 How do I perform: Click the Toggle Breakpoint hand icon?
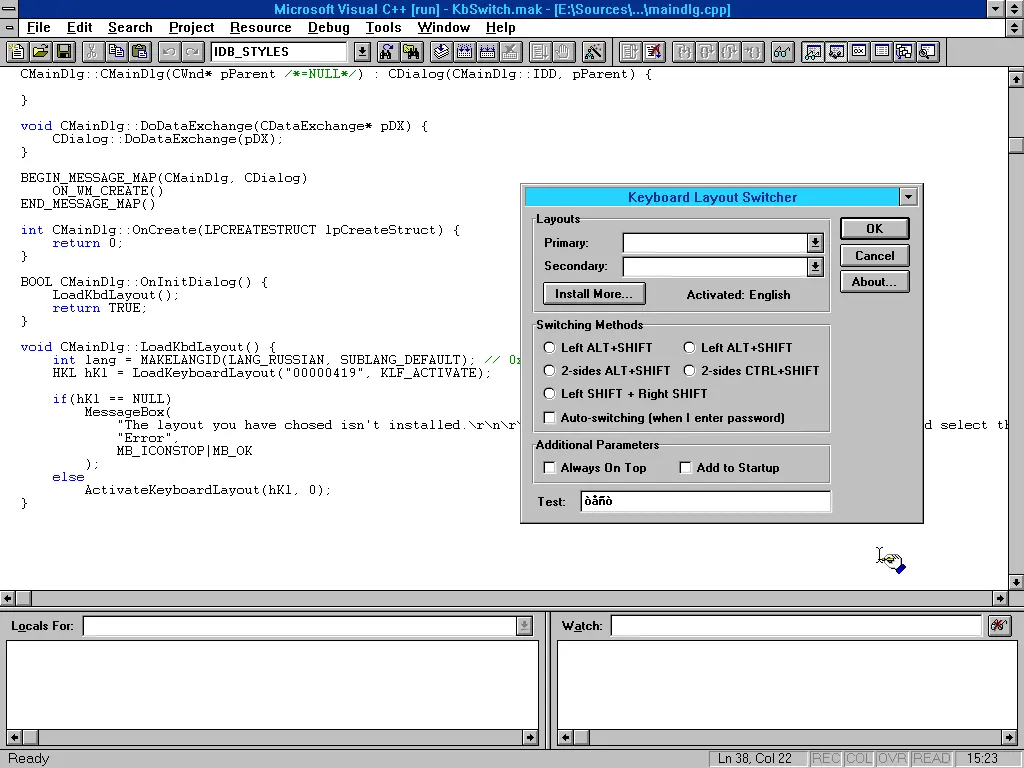[x=563, y=52]
